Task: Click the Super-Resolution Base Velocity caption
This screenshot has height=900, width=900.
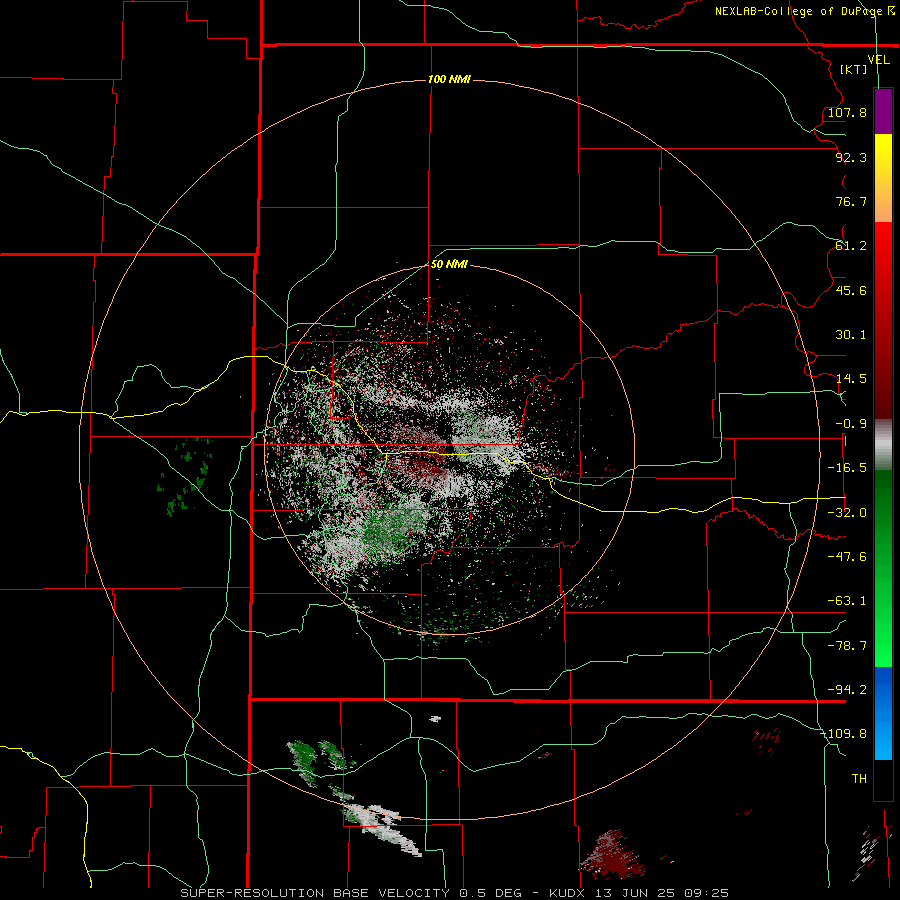Action: [x=454, y=893]
